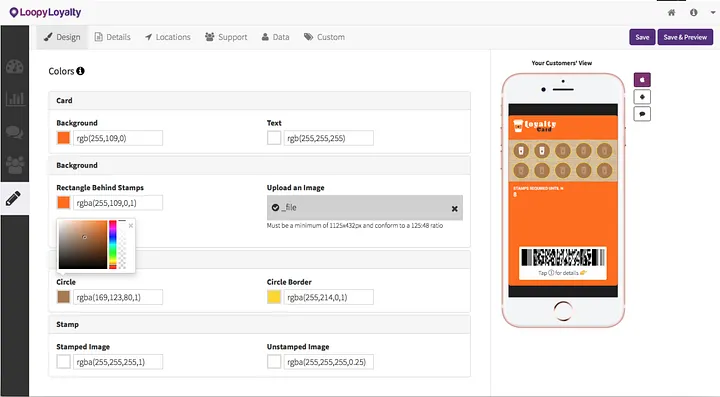
Task: Click the uploaded _file checkmark icon
Action: [275, 207]
